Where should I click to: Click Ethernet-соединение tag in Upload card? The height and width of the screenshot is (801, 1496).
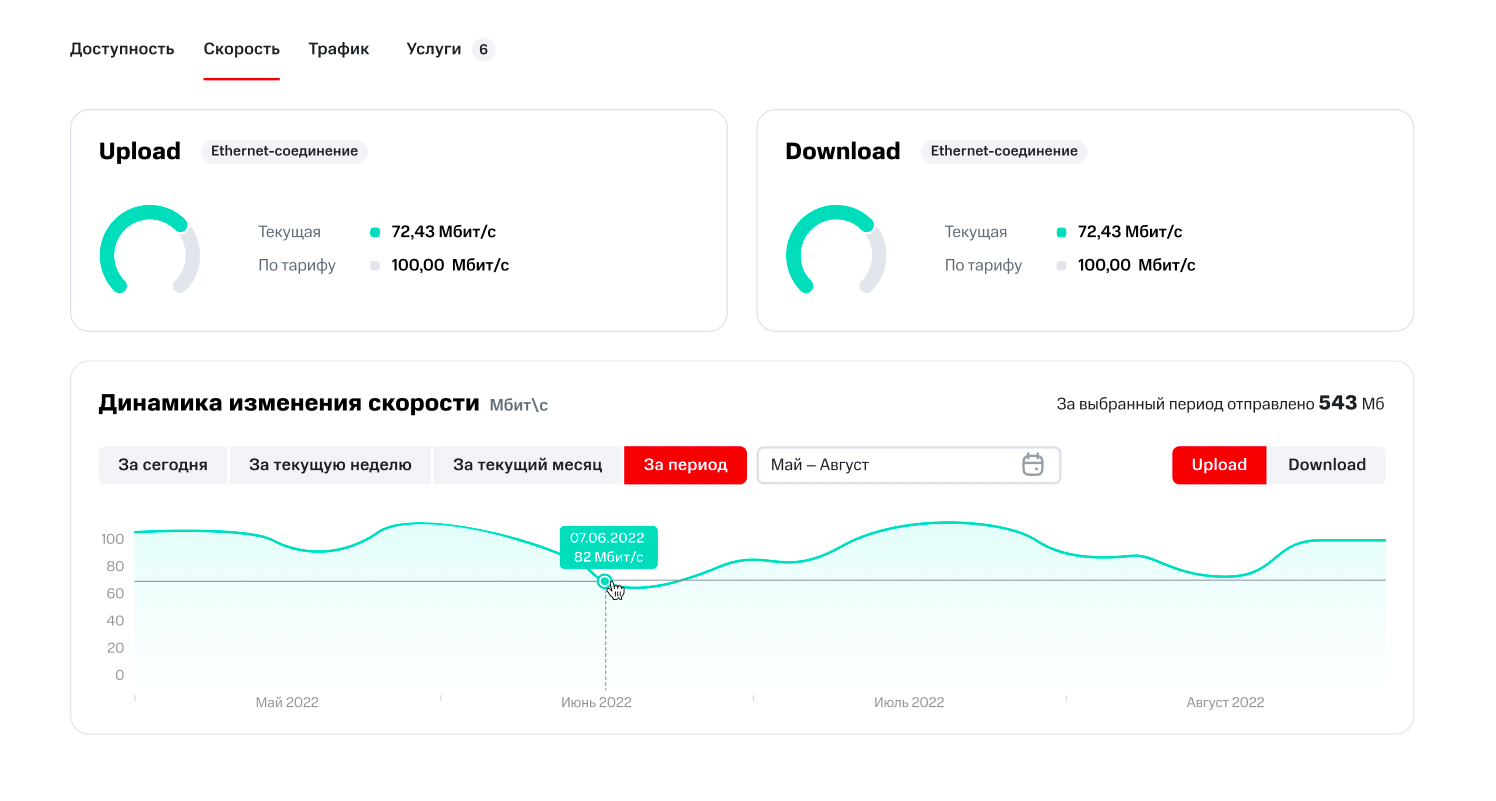[x=285, y=151]
